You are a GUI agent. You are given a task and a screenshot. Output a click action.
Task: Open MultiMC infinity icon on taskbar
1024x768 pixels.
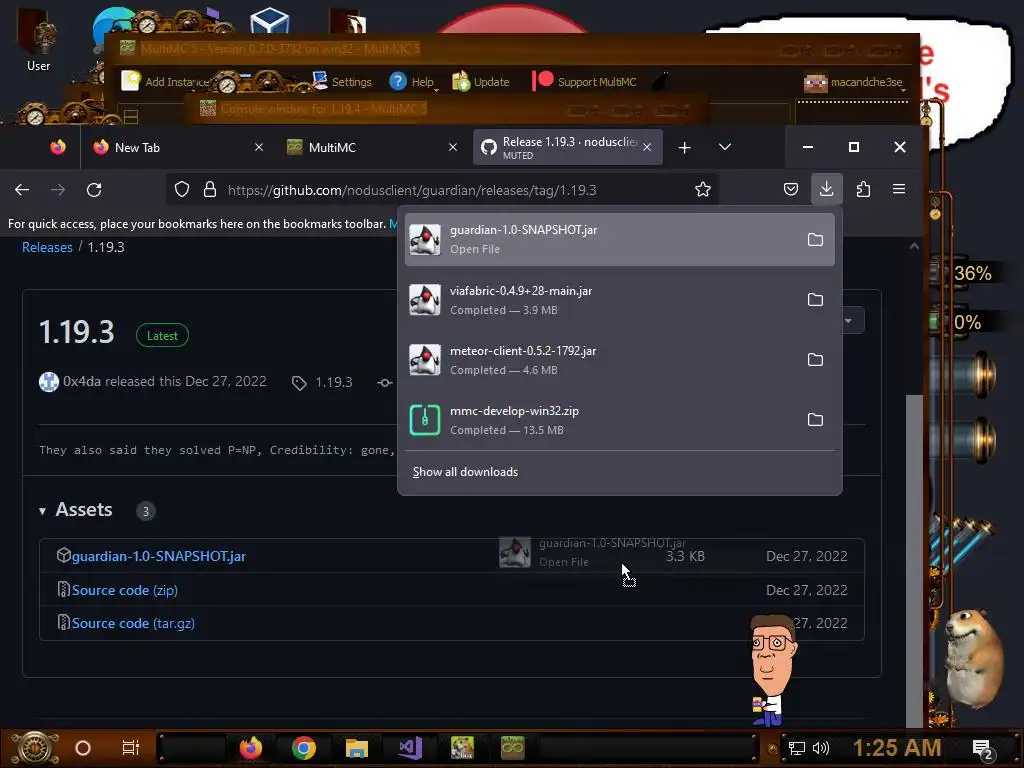pyautogui.click(x=513, y=748)
